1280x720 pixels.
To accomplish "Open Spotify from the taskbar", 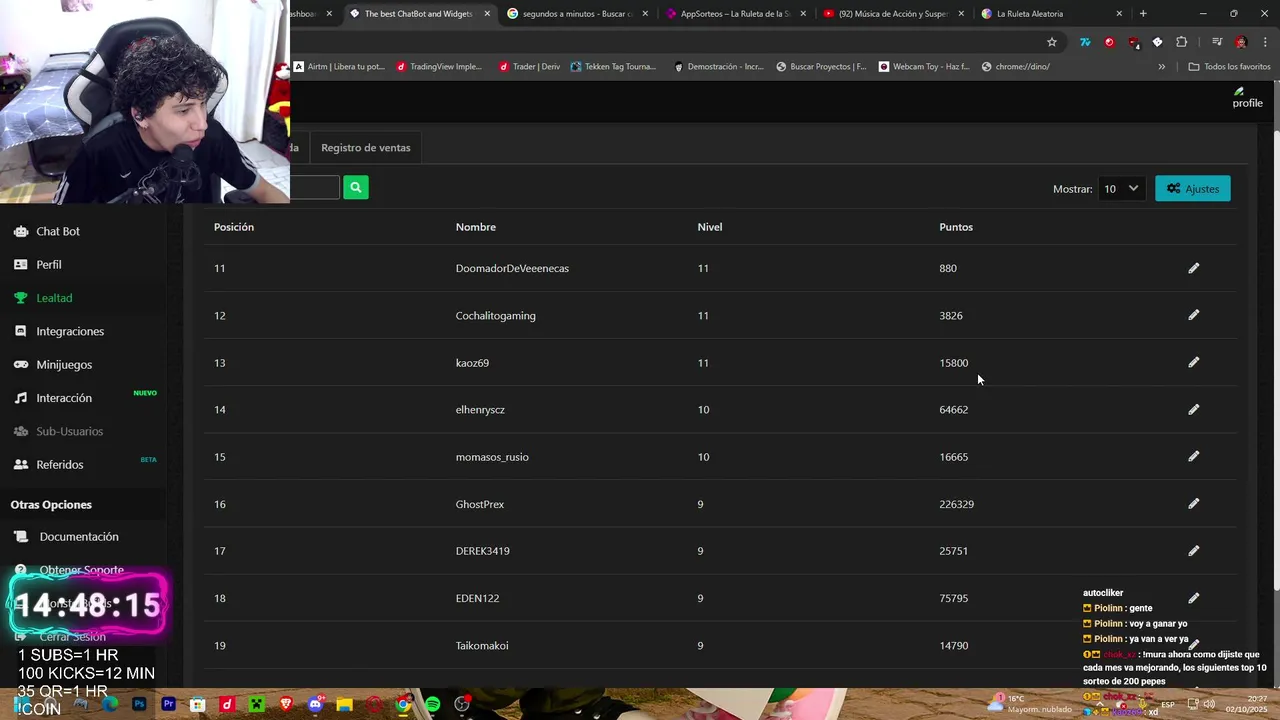I will 432,704.
